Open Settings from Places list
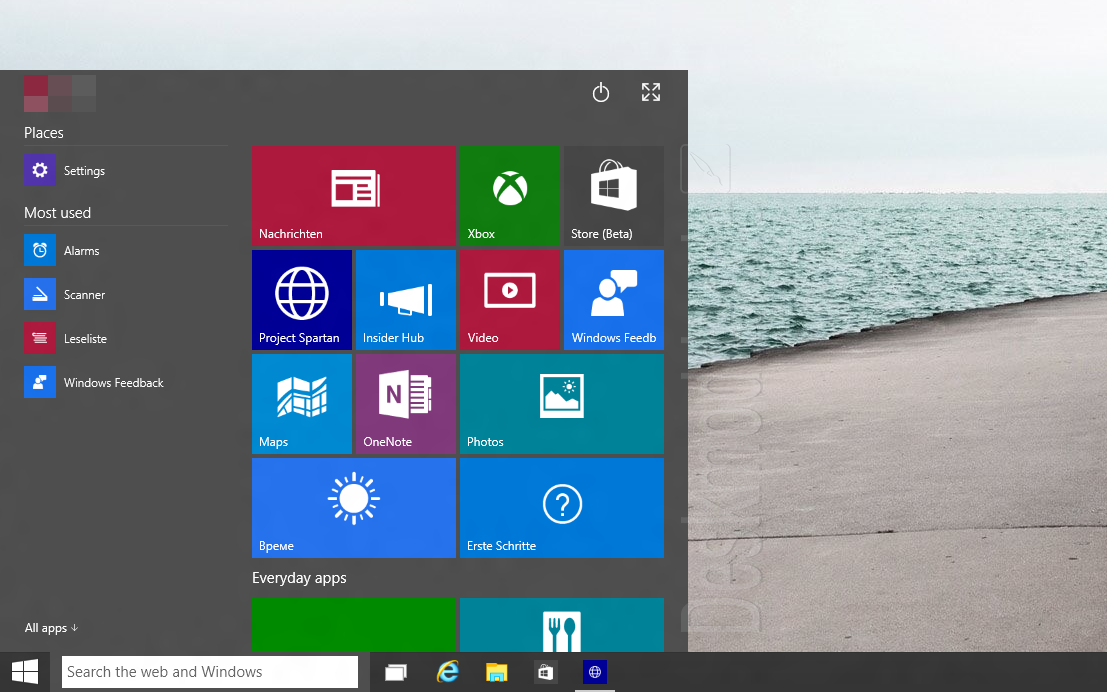 (126, 170)
